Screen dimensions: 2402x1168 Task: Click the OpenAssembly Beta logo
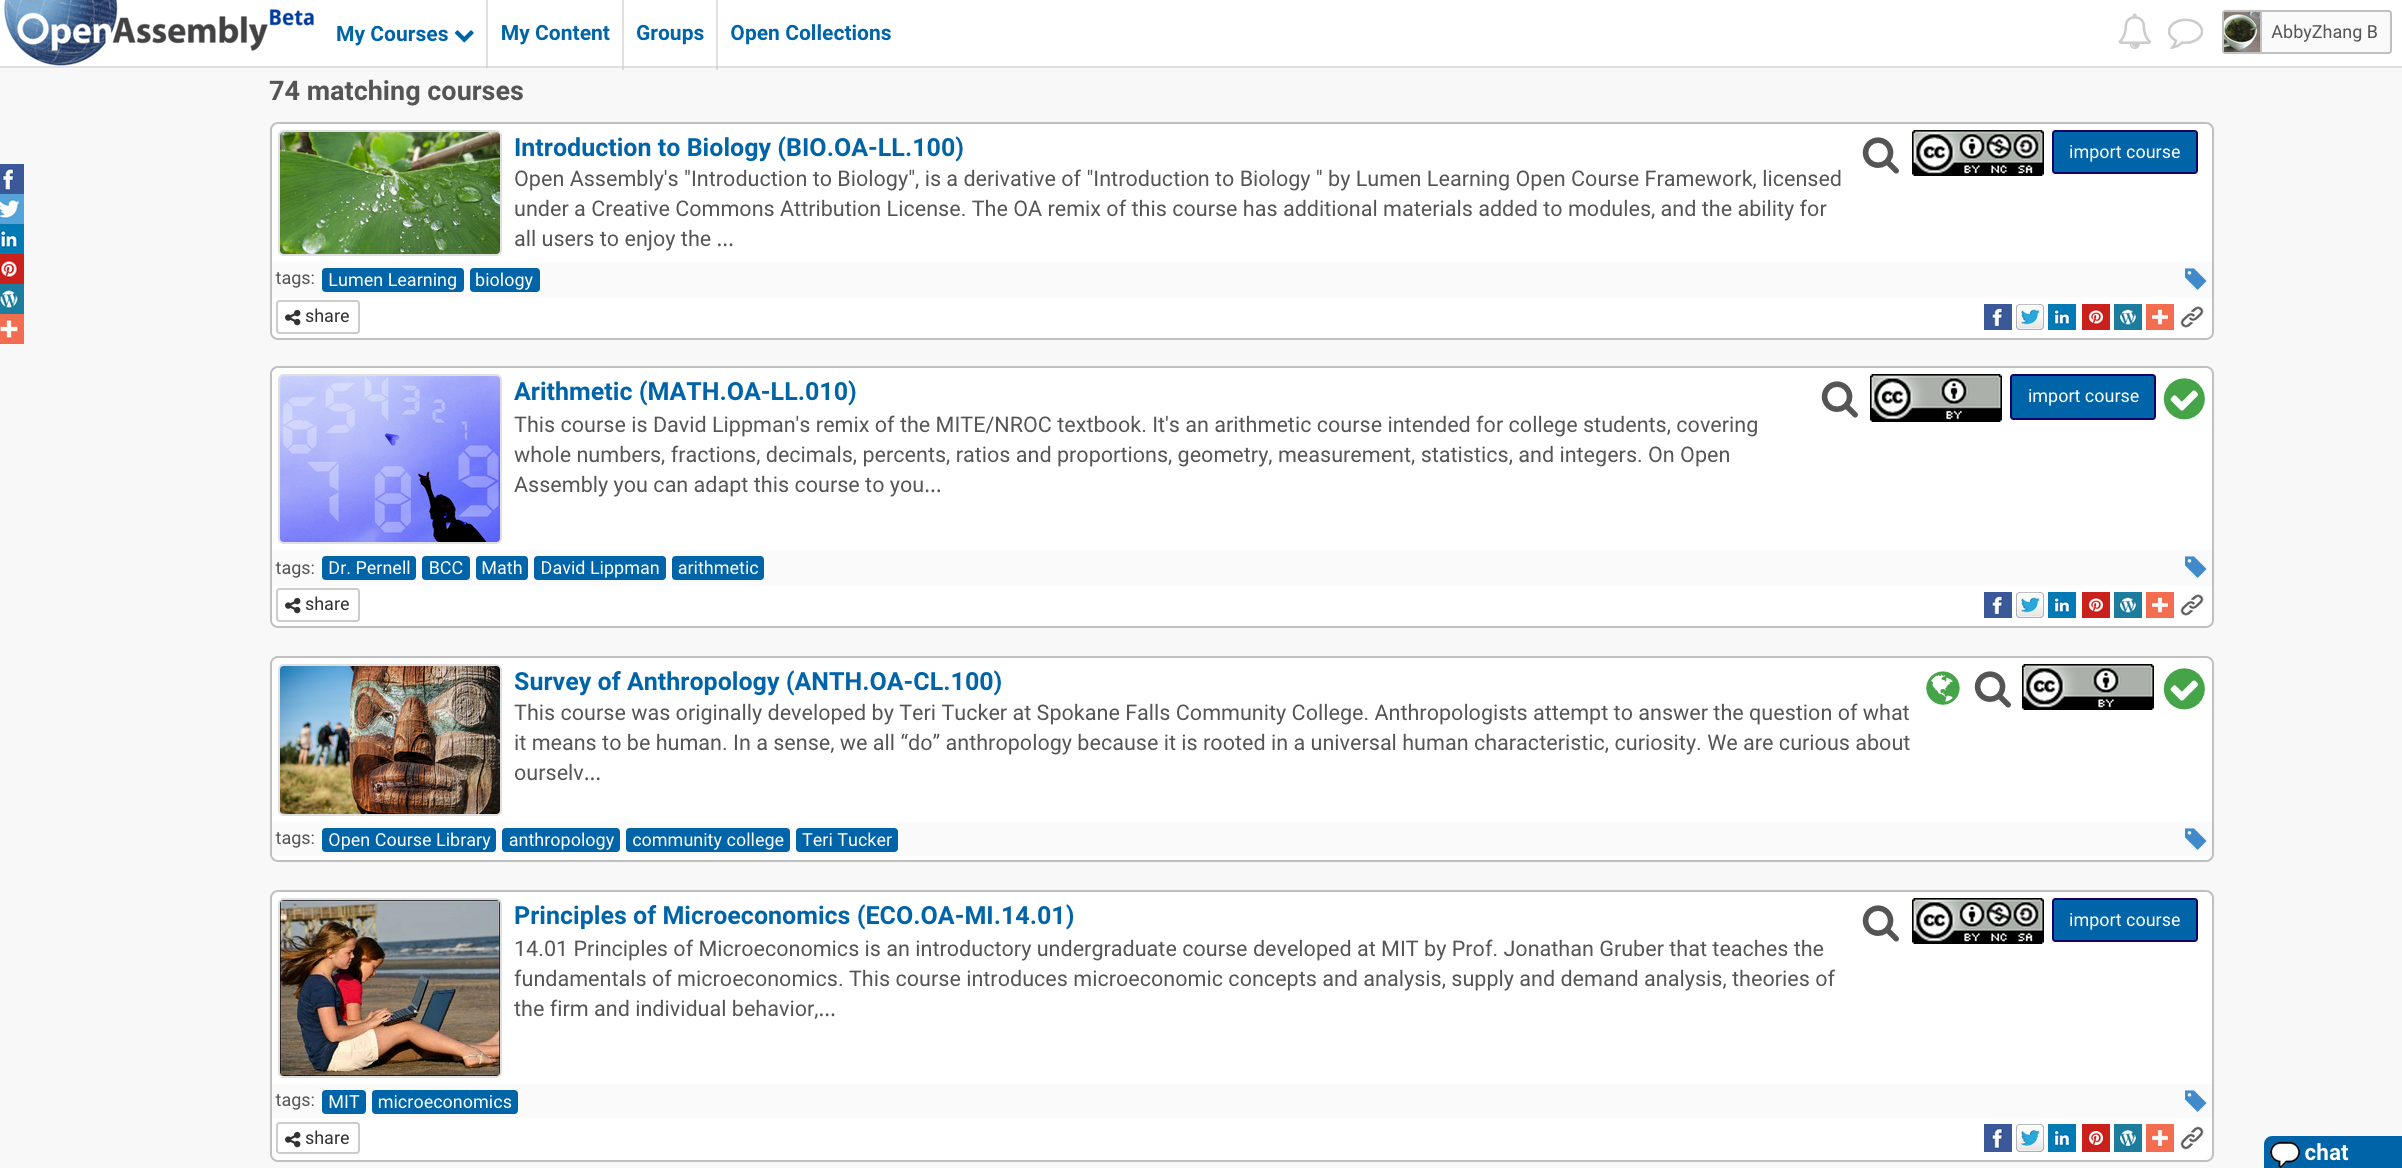coord(160,32)
